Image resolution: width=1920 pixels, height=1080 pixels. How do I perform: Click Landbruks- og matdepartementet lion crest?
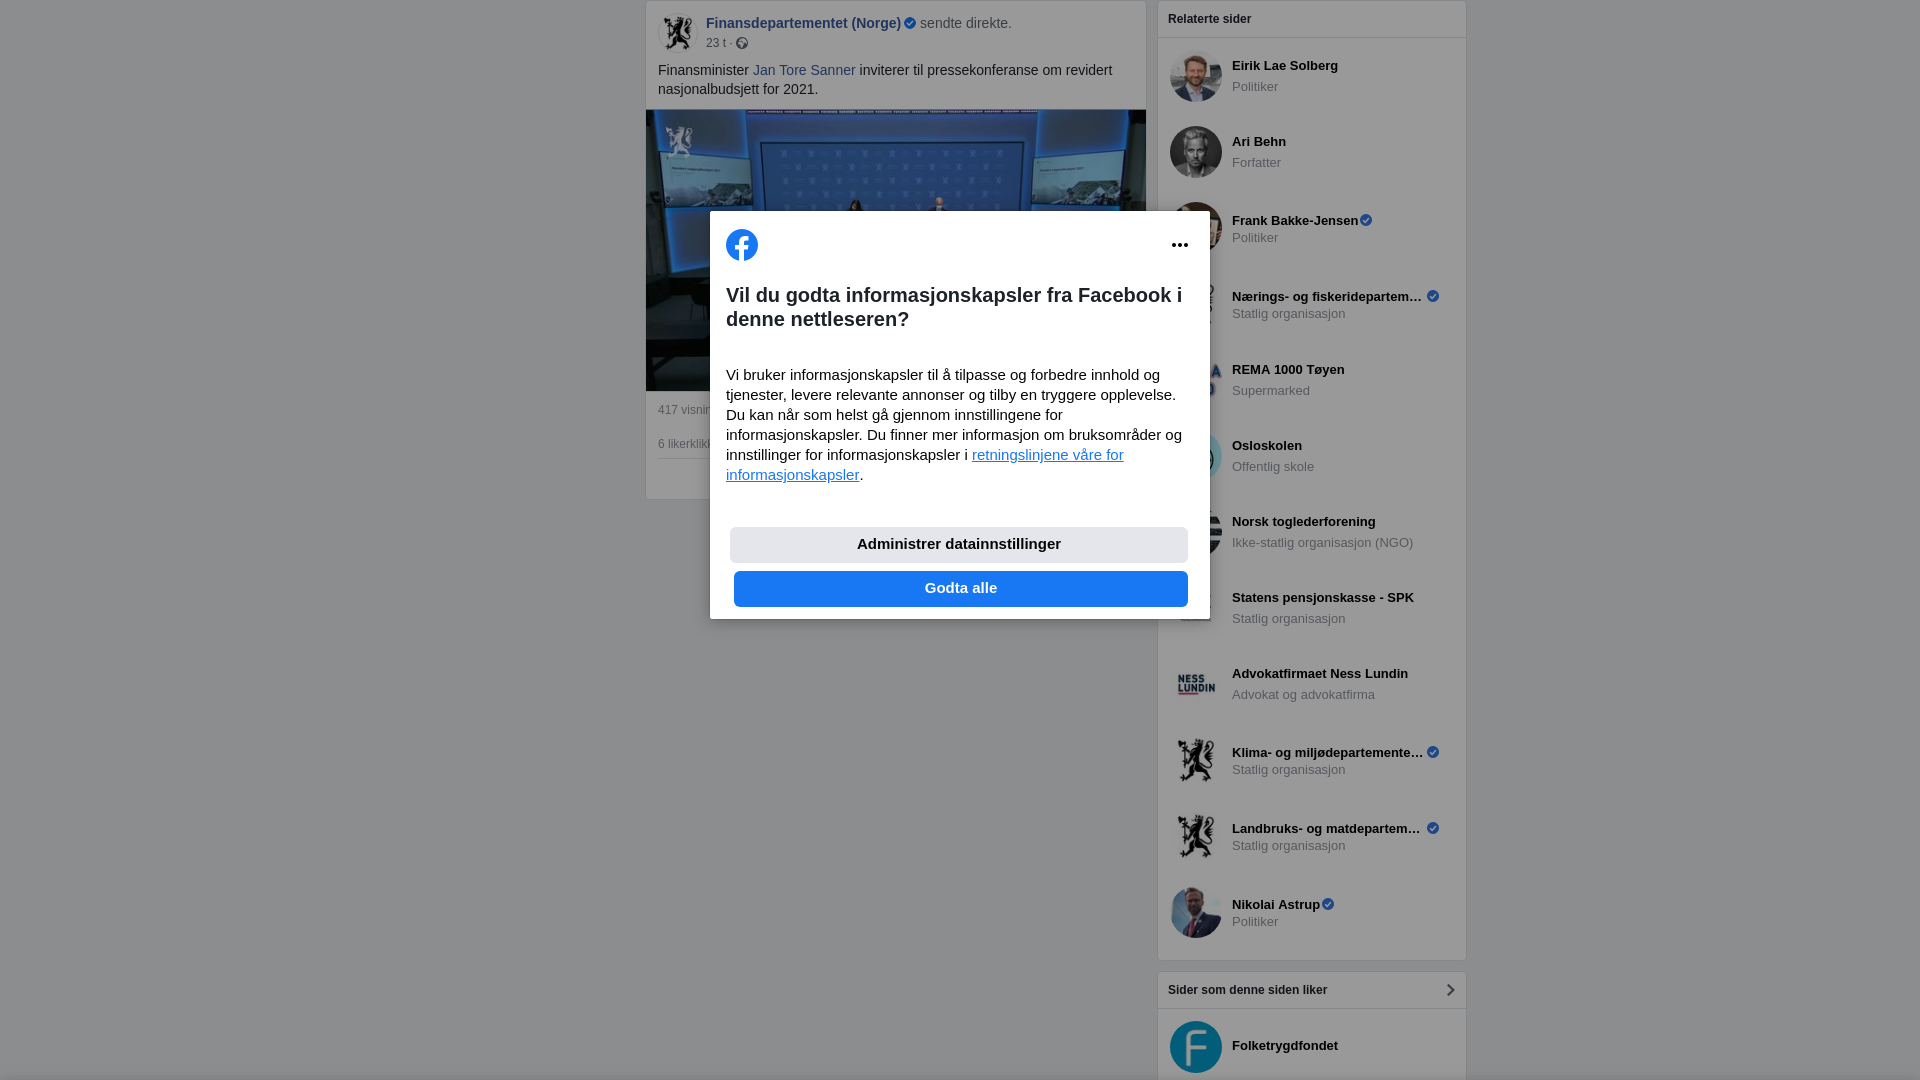[1196, 836]
